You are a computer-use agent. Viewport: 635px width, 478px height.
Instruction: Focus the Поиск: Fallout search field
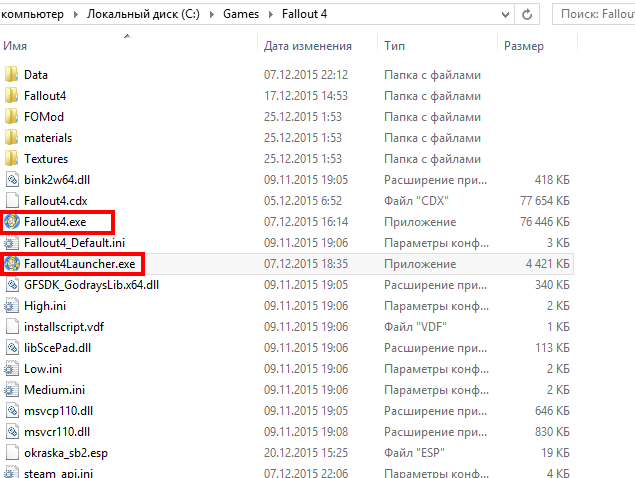594,14
